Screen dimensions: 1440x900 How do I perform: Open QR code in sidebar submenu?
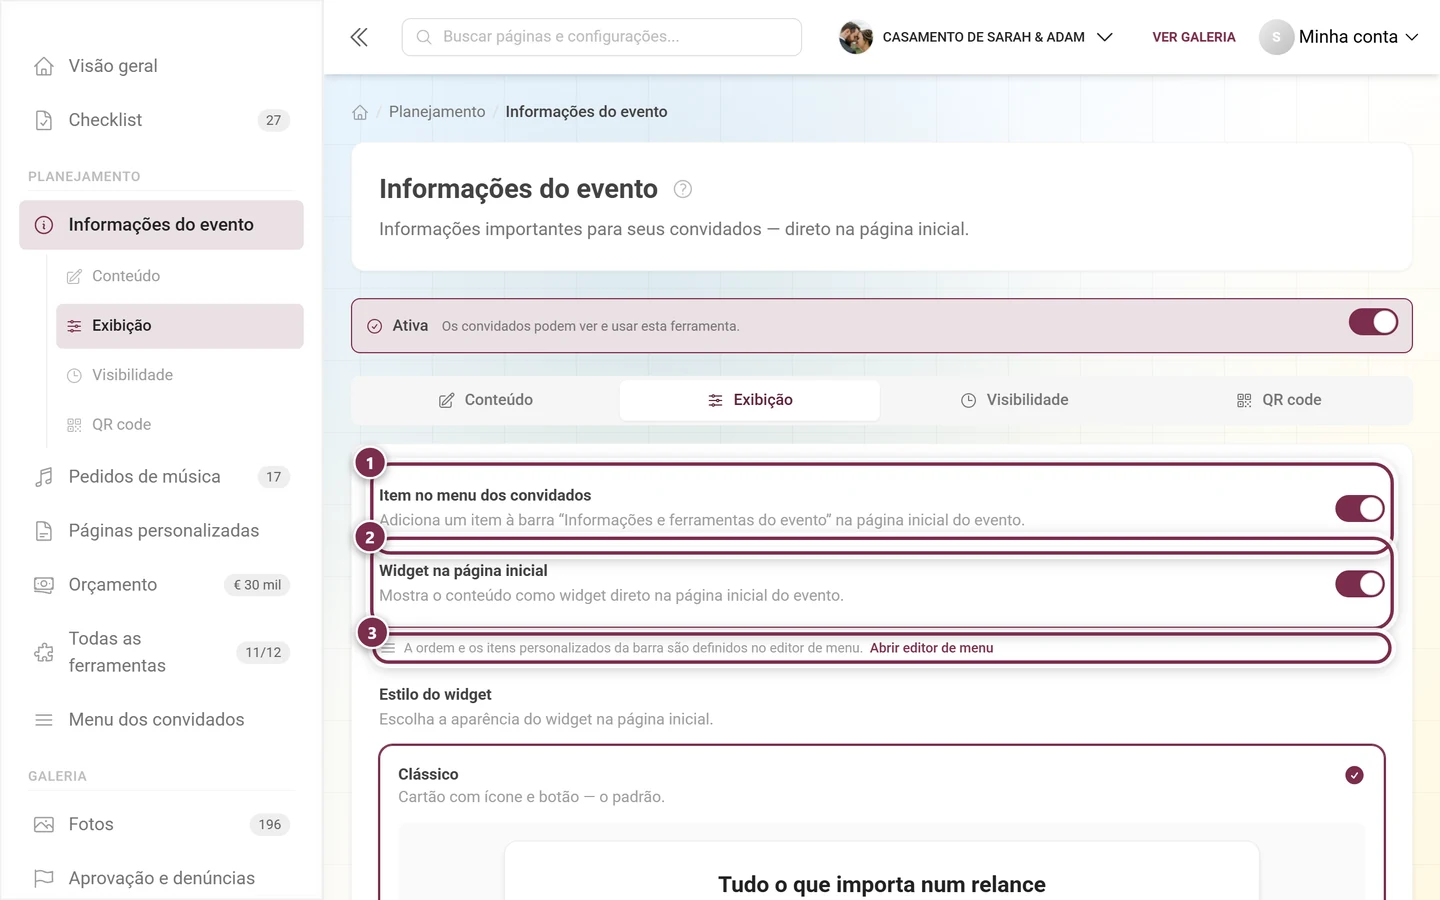180,425
